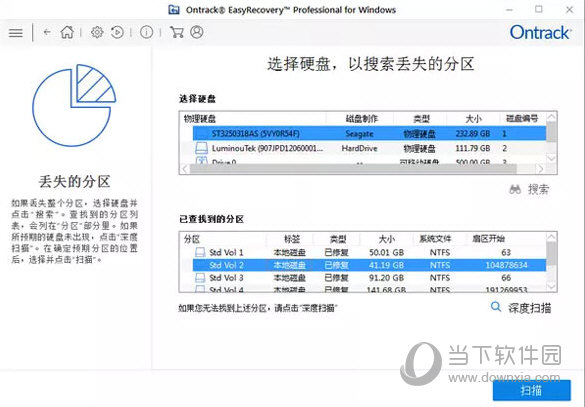
Task: Minimize the EasyRecovery window
Action: tap(509, 10)
